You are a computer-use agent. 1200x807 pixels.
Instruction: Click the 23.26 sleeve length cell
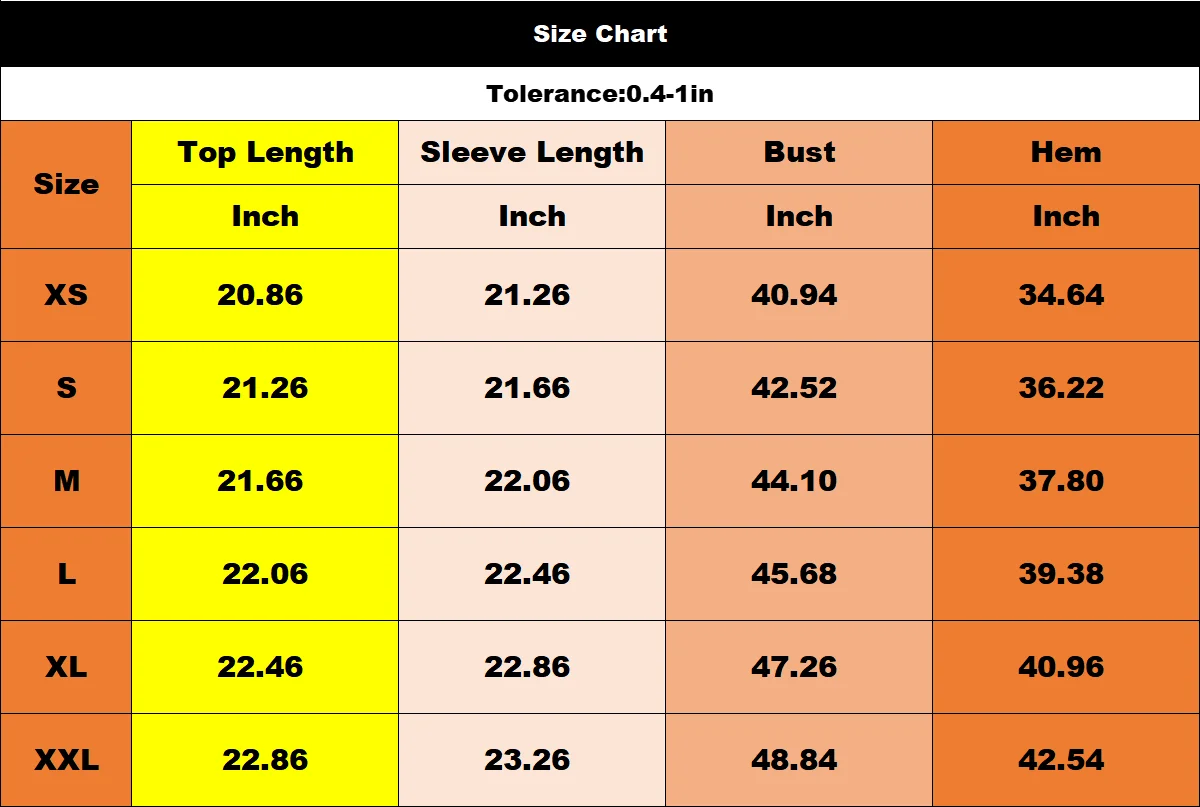pyautogui.click(x=532, y=760)
